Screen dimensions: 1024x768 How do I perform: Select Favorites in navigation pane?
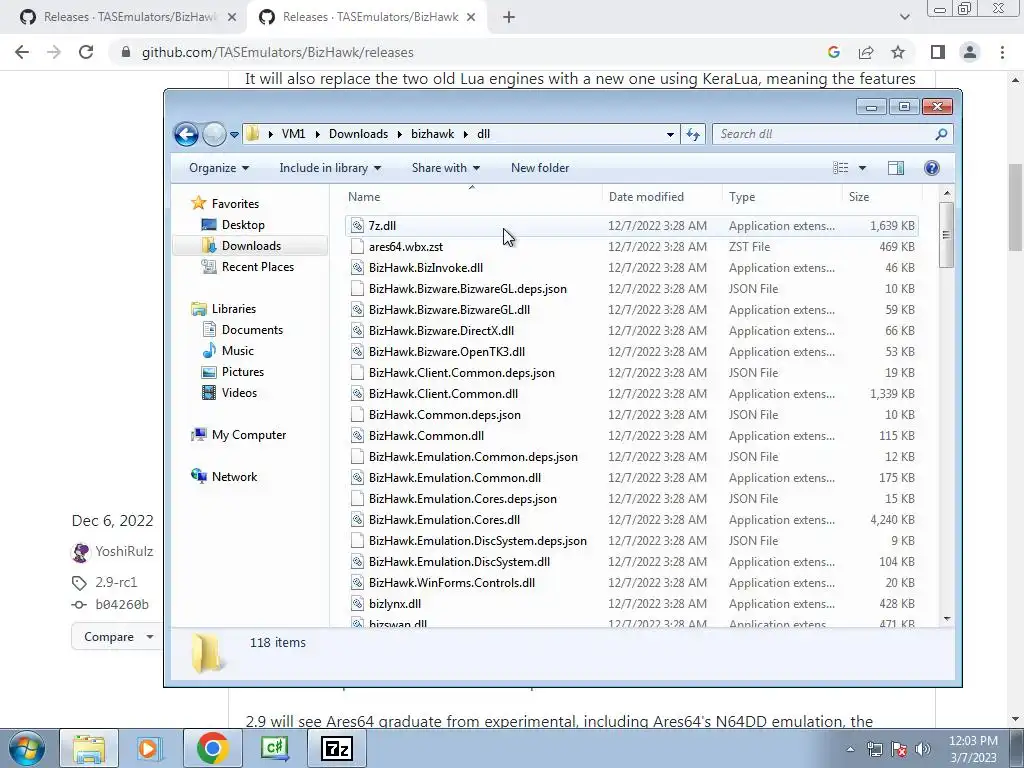(225, 204)
